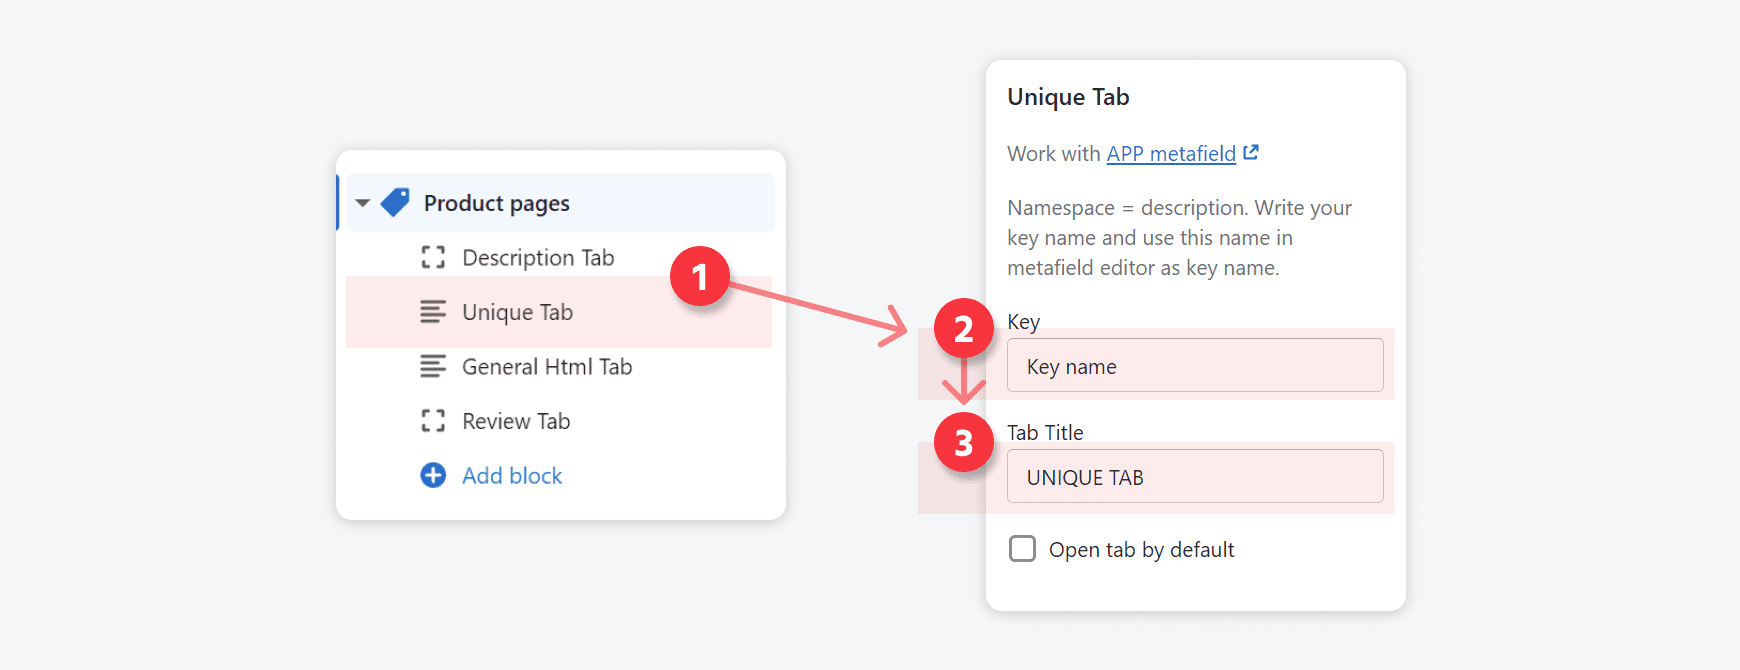Collapse the Product pages section arrow
Screen dimensions: 1740x670
pyautogui.click(x=362, y=203)
